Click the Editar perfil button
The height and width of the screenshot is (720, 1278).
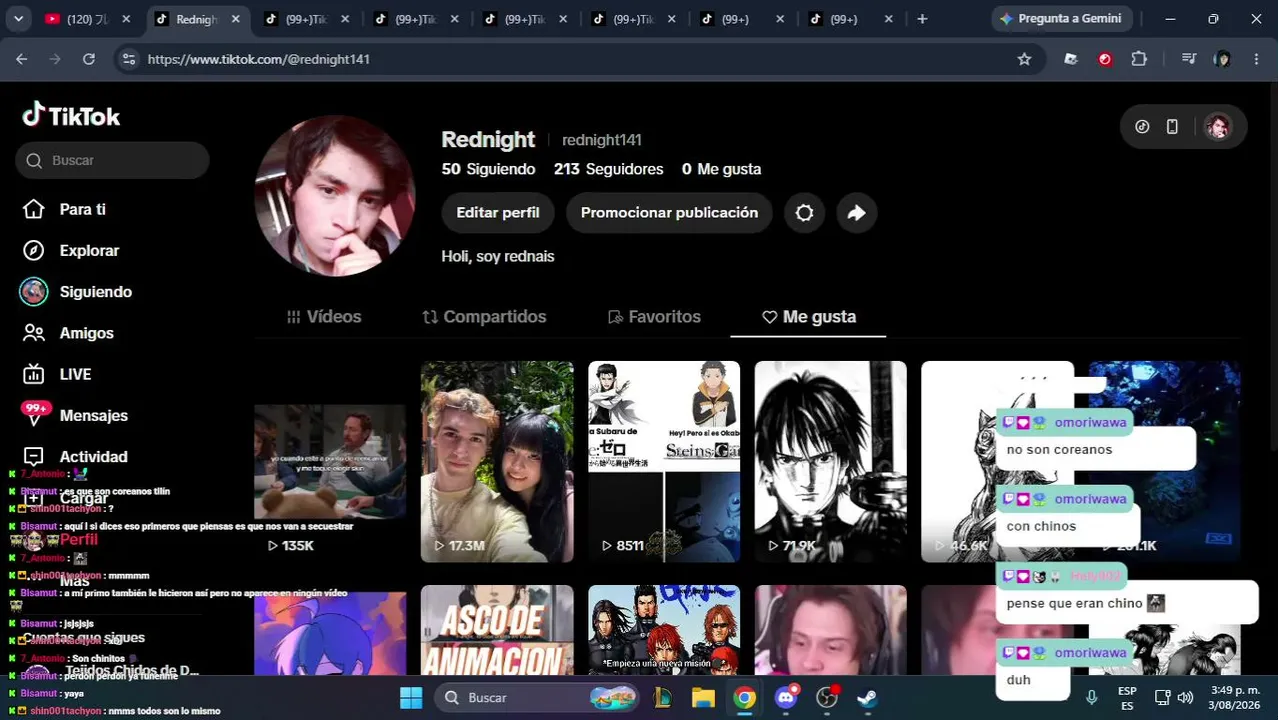click(x=498, y=213)
